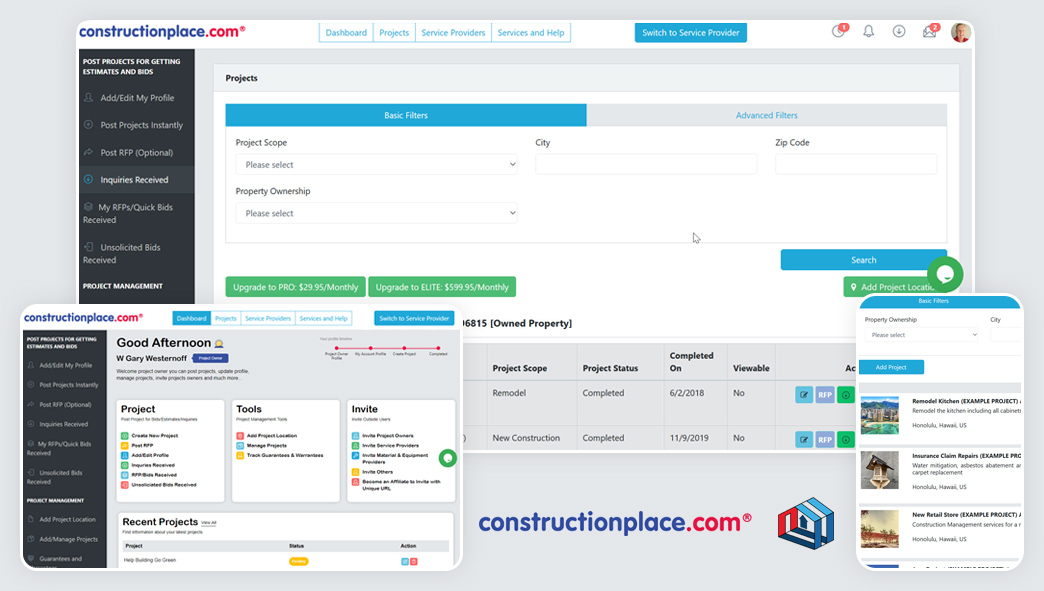Click Switch to Service Provider in the Dashboard window
This screenshot has height=591, width=1044.
pyautogui.click(x=414, y=318)
